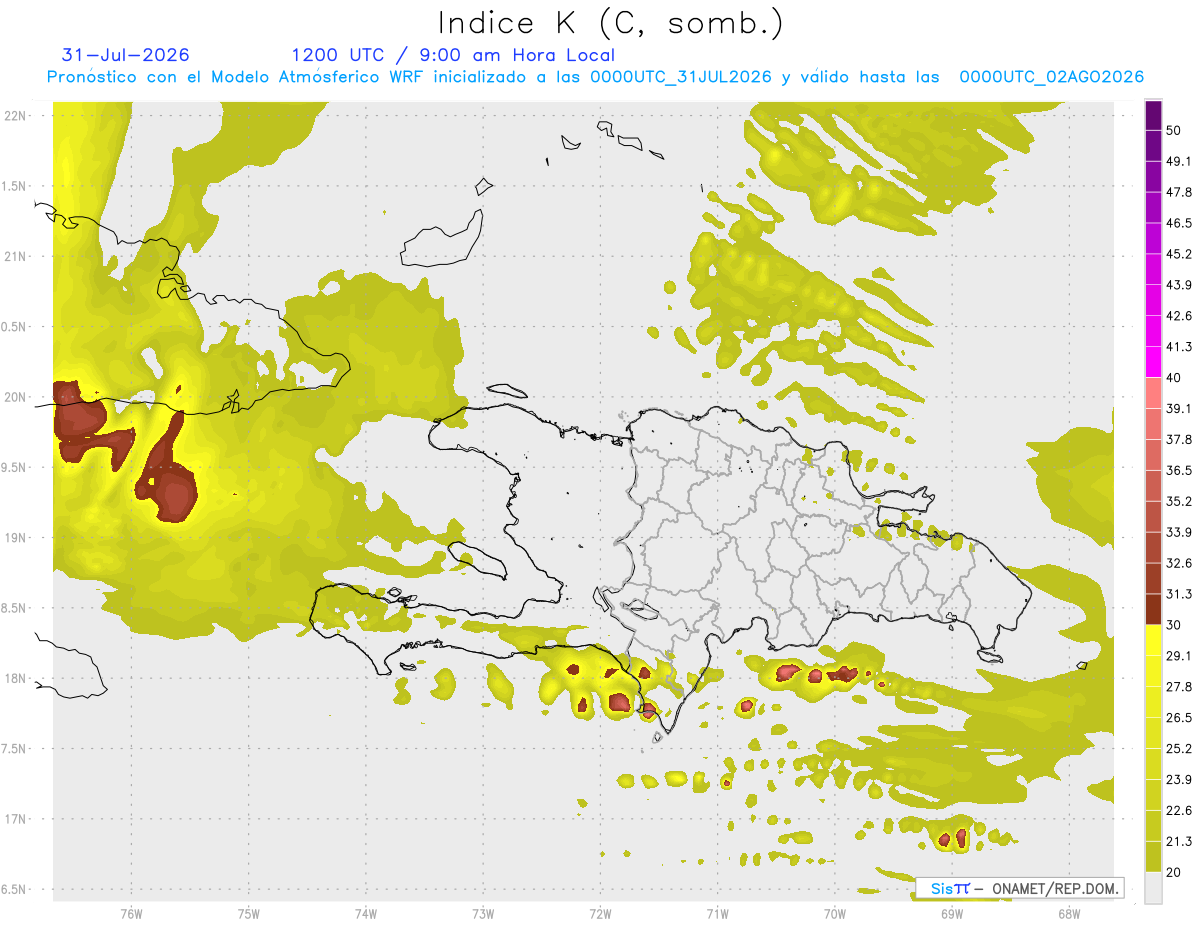Image resolution: width=1200 pixels, height=927 pixels.
Task: Click the colorbar label '22.6'
Action: [x=1179, y=810]
